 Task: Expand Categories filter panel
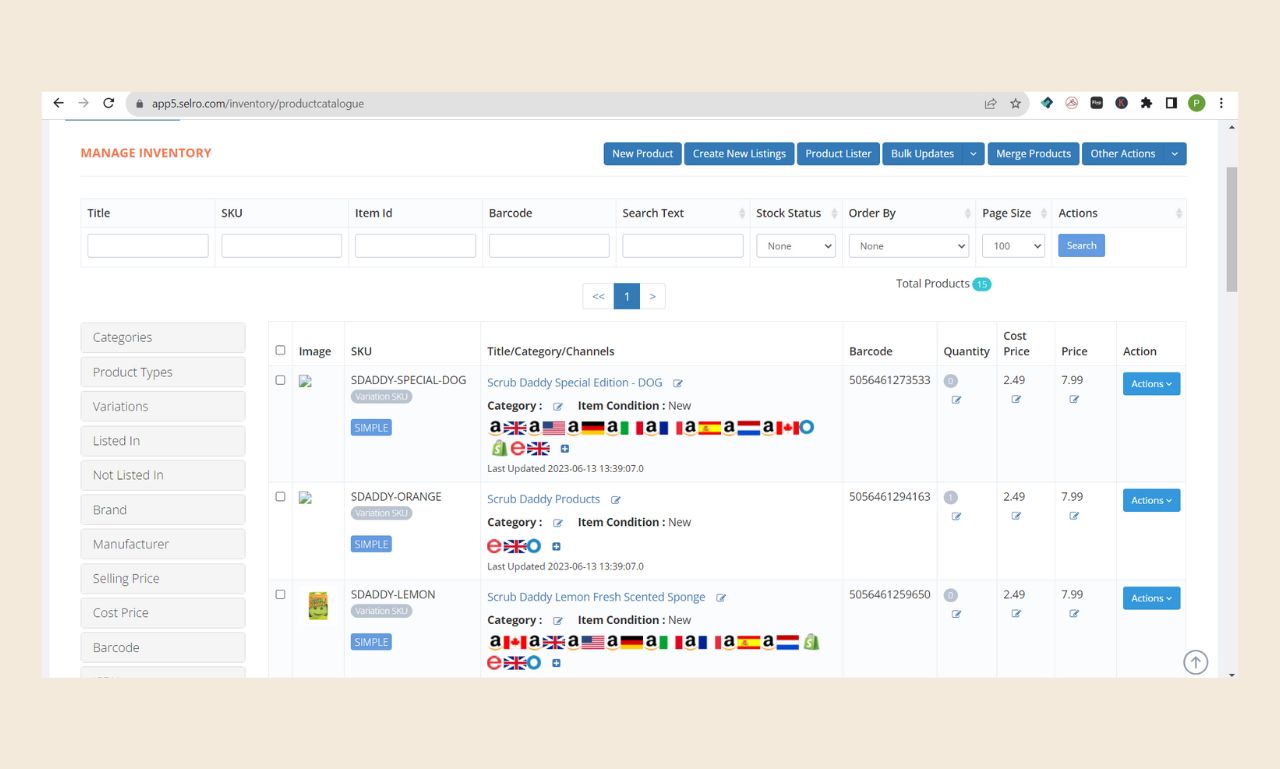[163, 337]
